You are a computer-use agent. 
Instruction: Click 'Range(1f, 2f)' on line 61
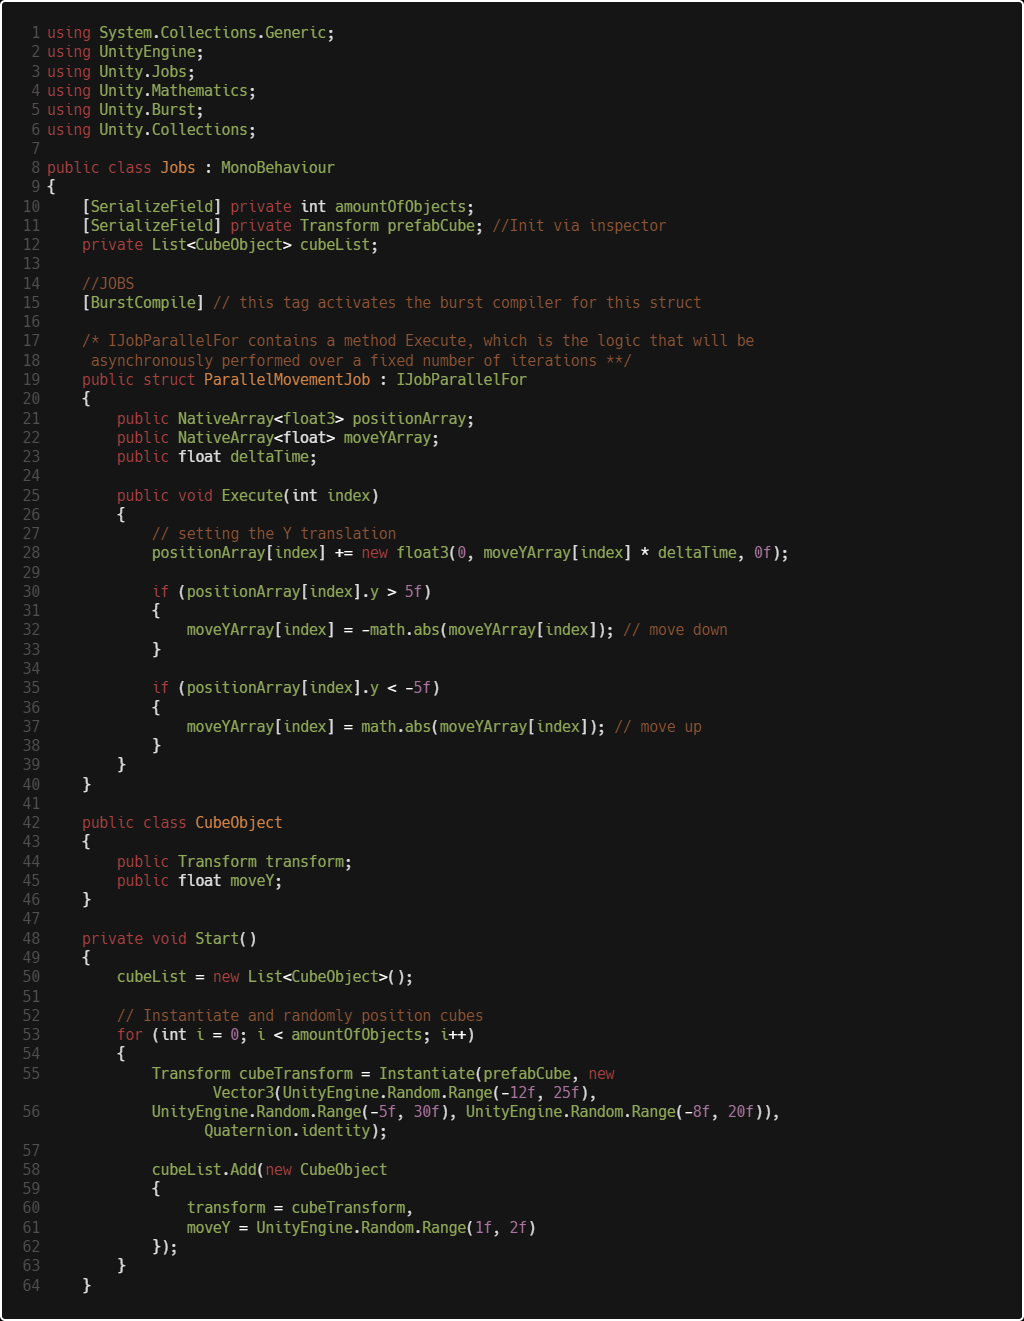tap(478, 1228)
